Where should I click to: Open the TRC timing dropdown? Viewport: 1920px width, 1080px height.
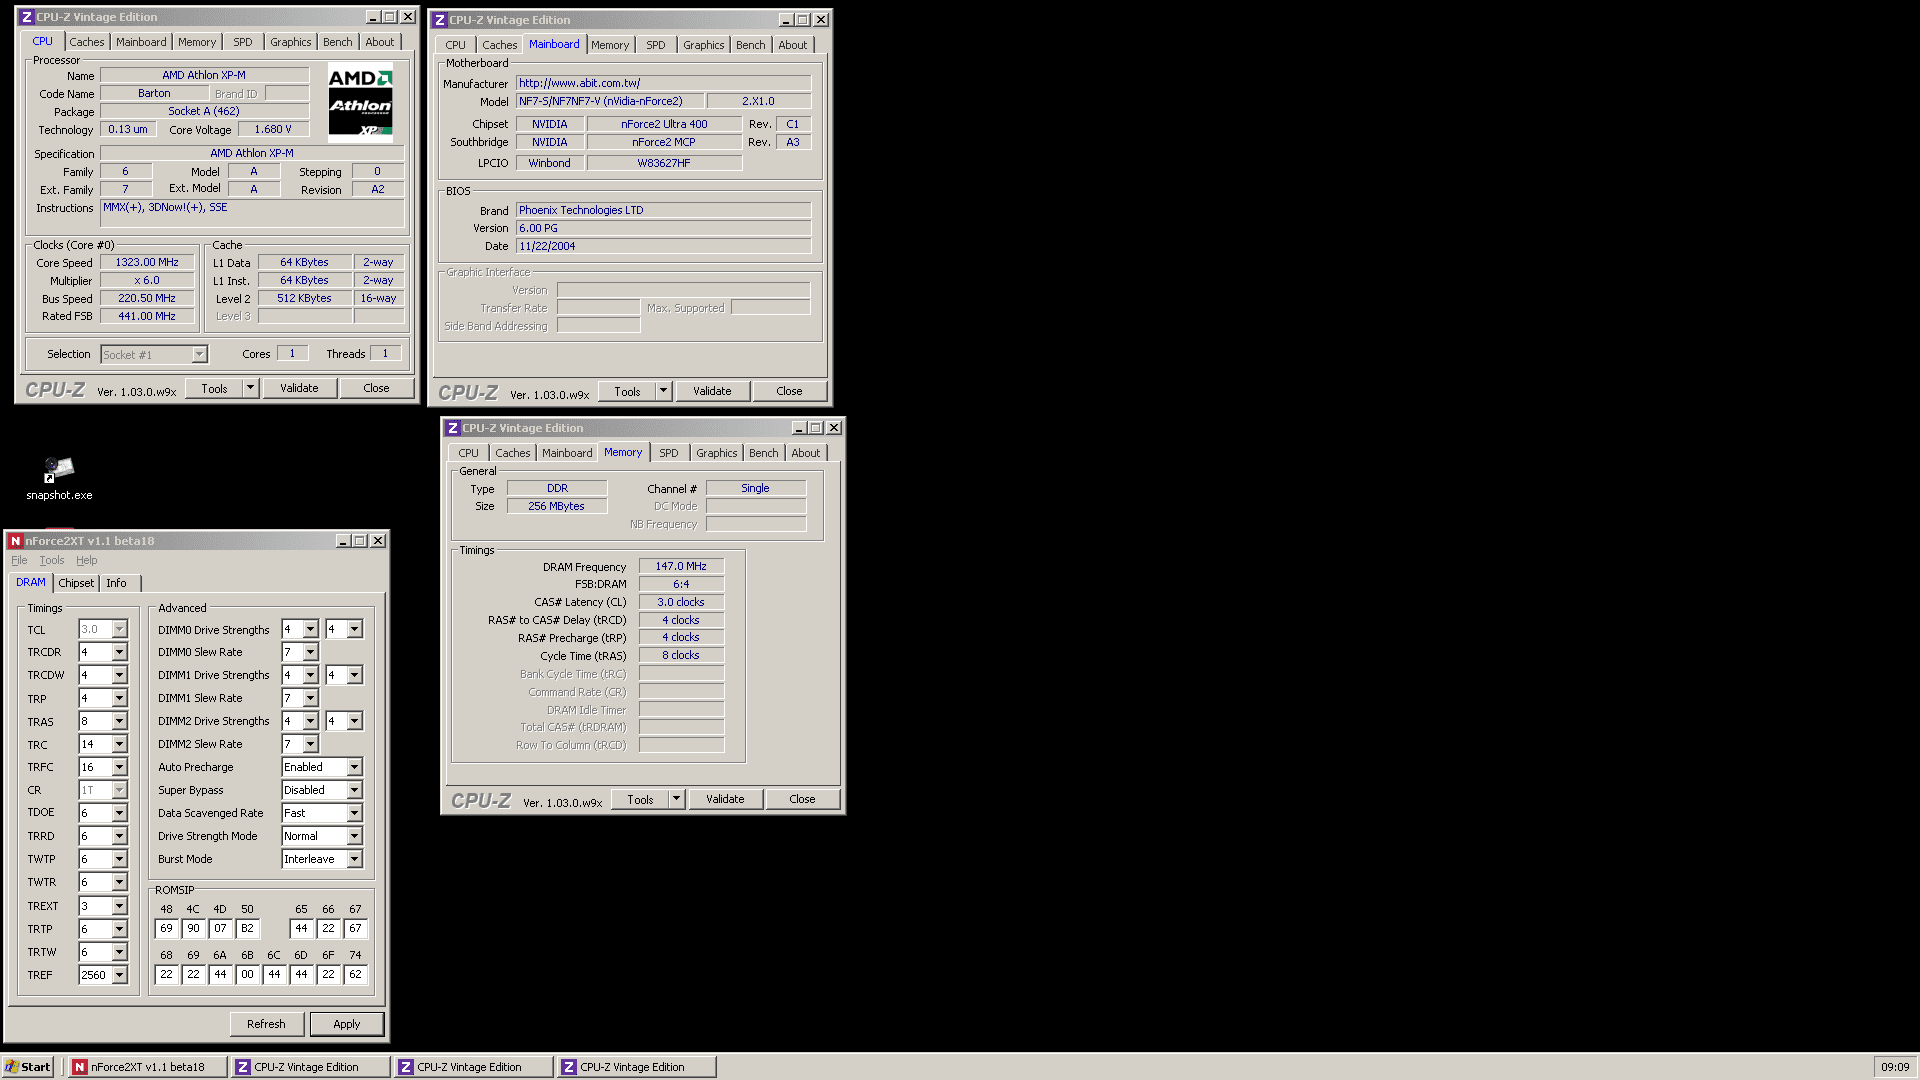(119, 744)
